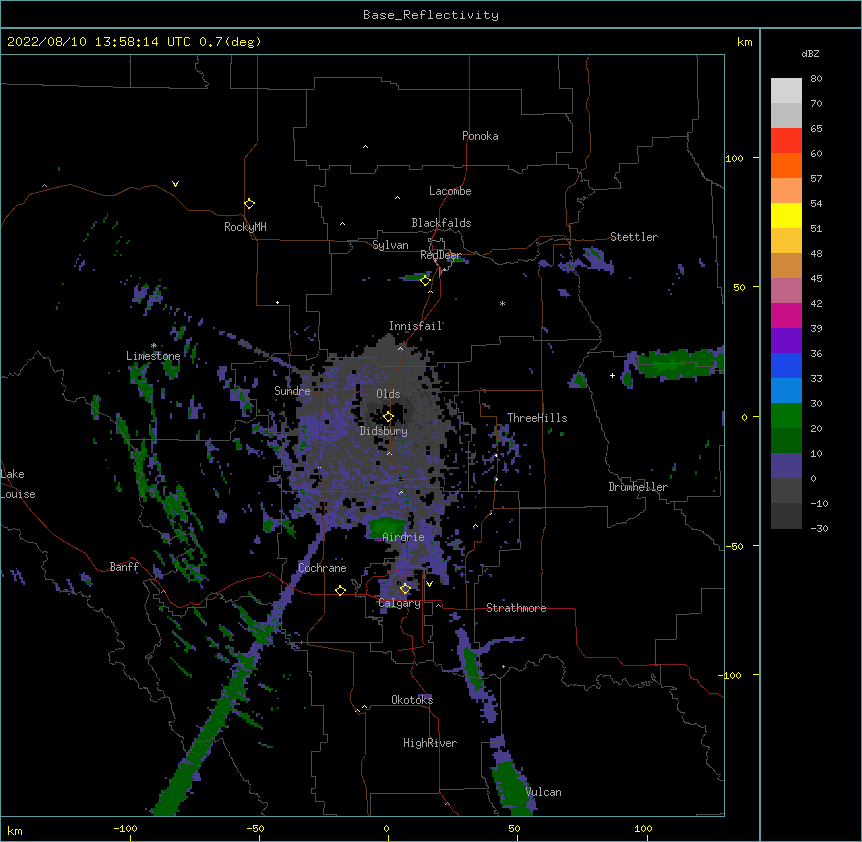Click the Vulcan city label

[x=543, y=792]
